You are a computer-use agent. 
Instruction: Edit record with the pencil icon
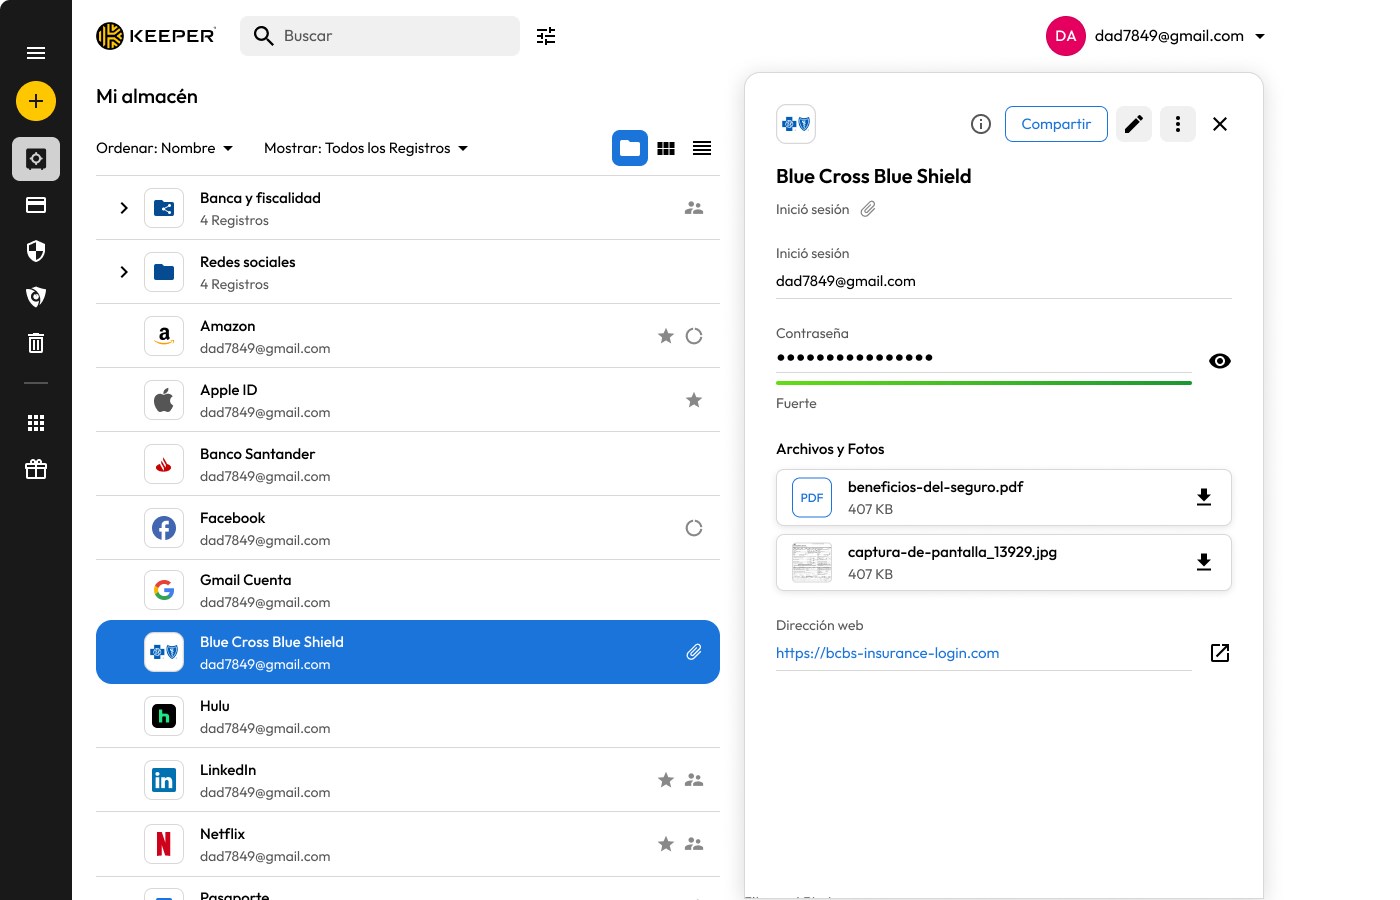click(x=1134, y=124)
